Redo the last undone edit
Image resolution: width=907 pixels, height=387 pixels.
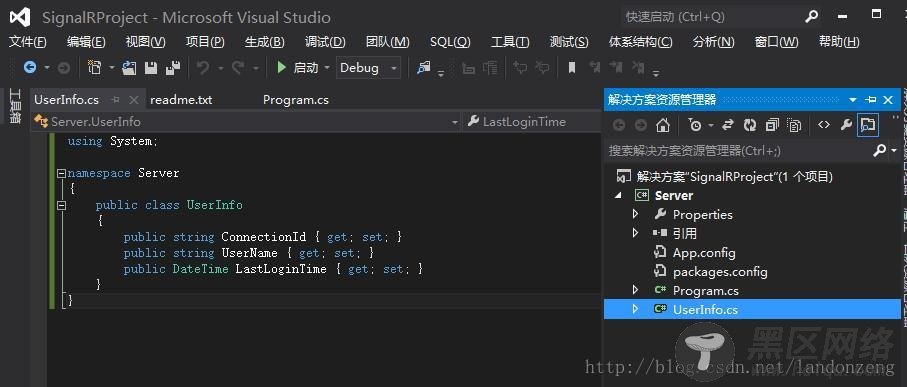pos(238,68)
